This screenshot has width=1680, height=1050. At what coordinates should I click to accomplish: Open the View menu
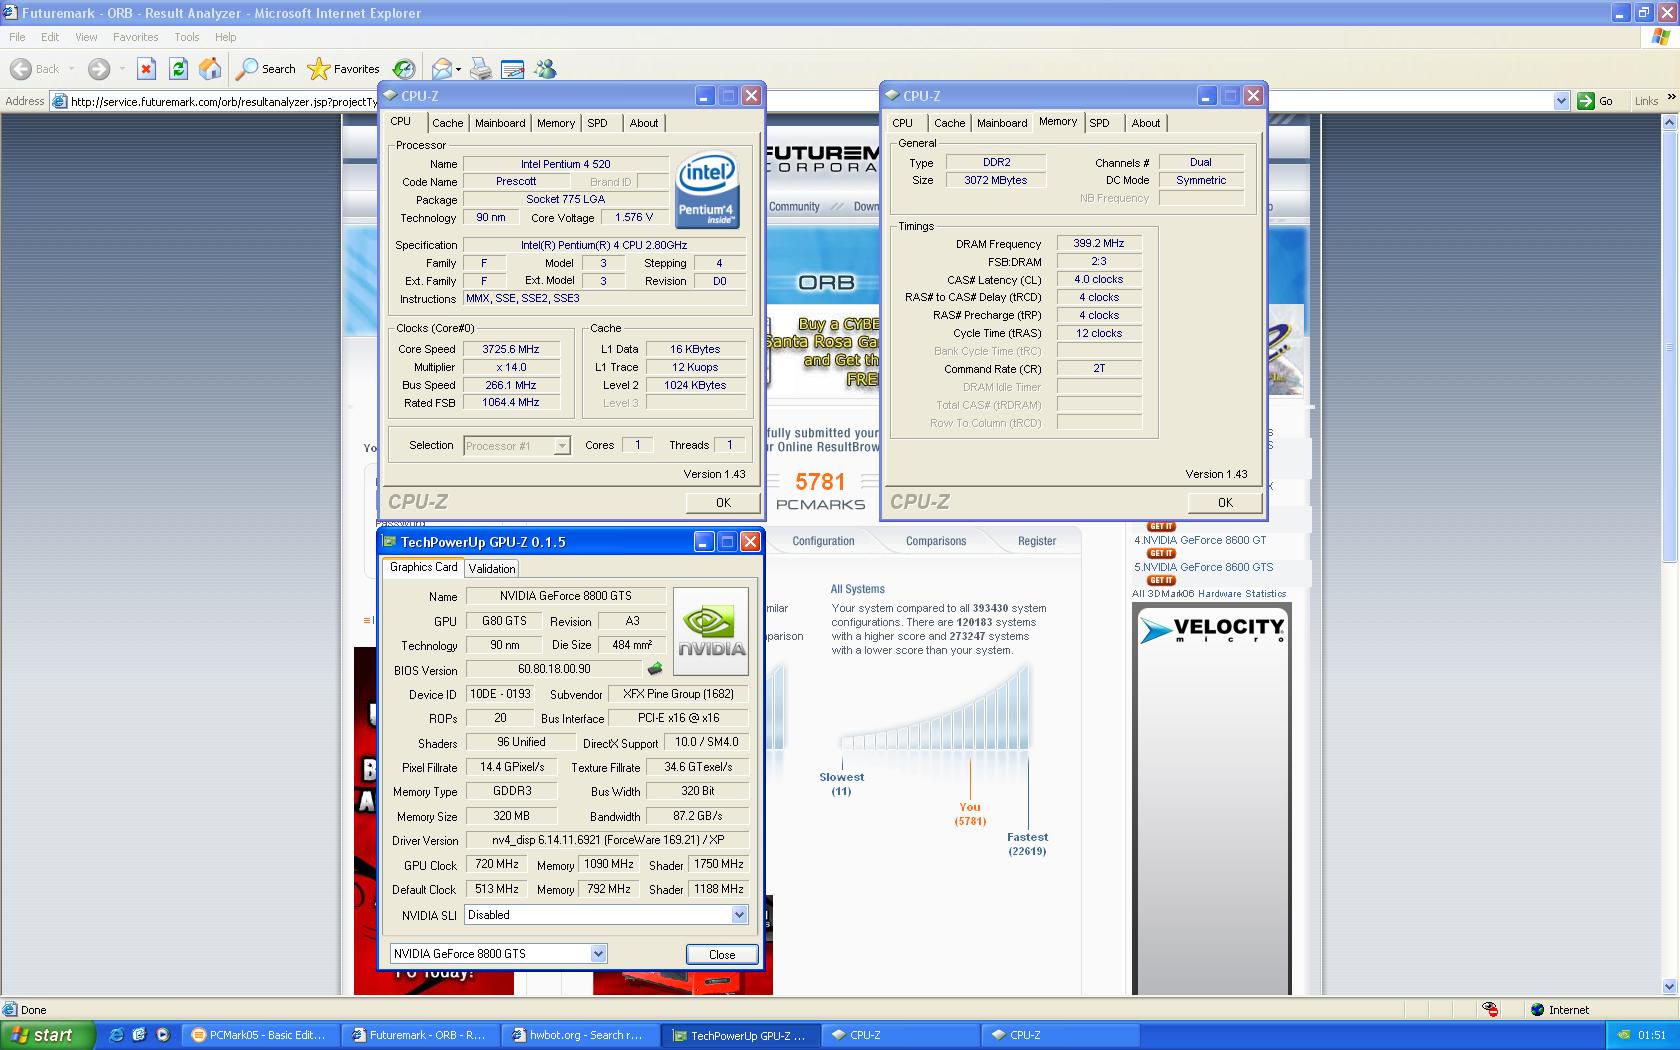pos(86,37)
